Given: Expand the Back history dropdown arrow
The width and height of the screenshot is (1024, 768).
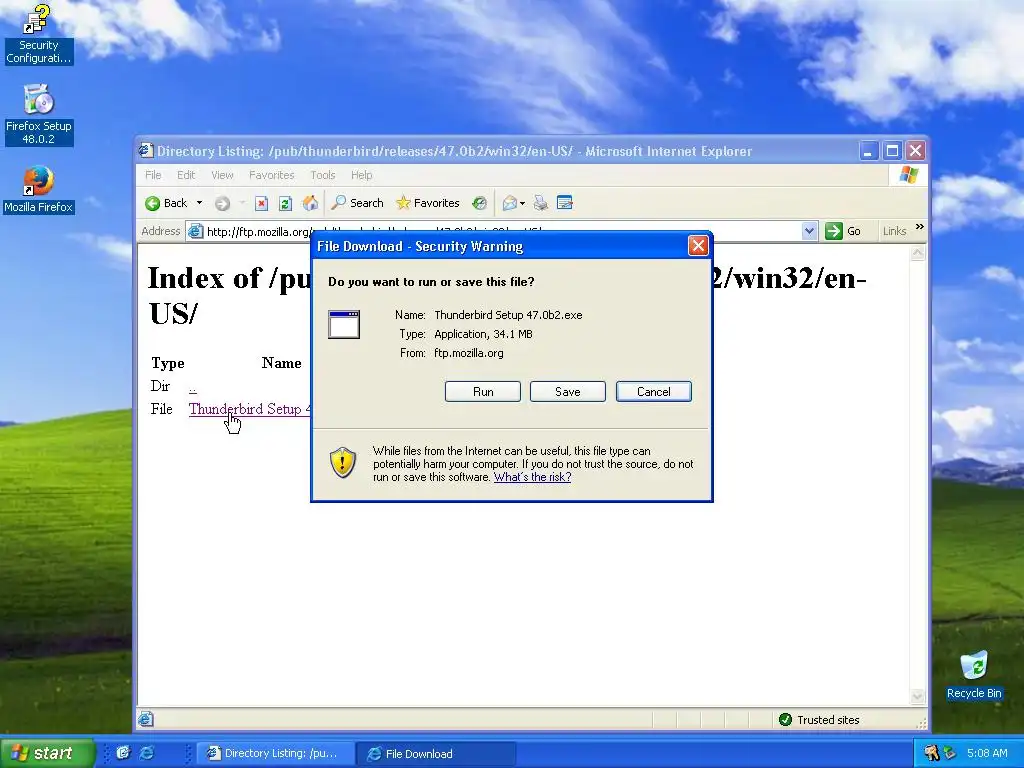Looking at the screenshot, I should point(199,203).
